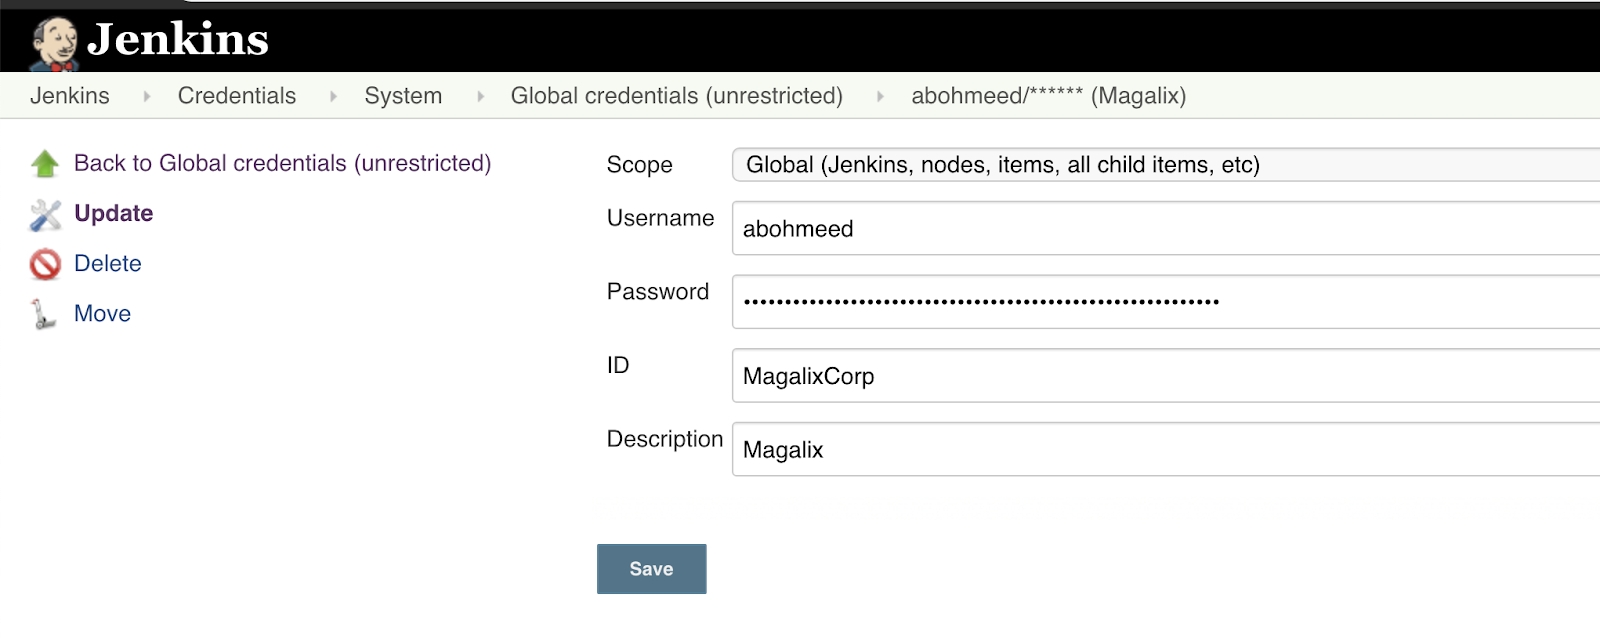Image resolution: width=1600 pixels, height=638 pixels.
Task: Go to Global credentials (unrestricted) breadcrumb
Action: tap(677, 96)
